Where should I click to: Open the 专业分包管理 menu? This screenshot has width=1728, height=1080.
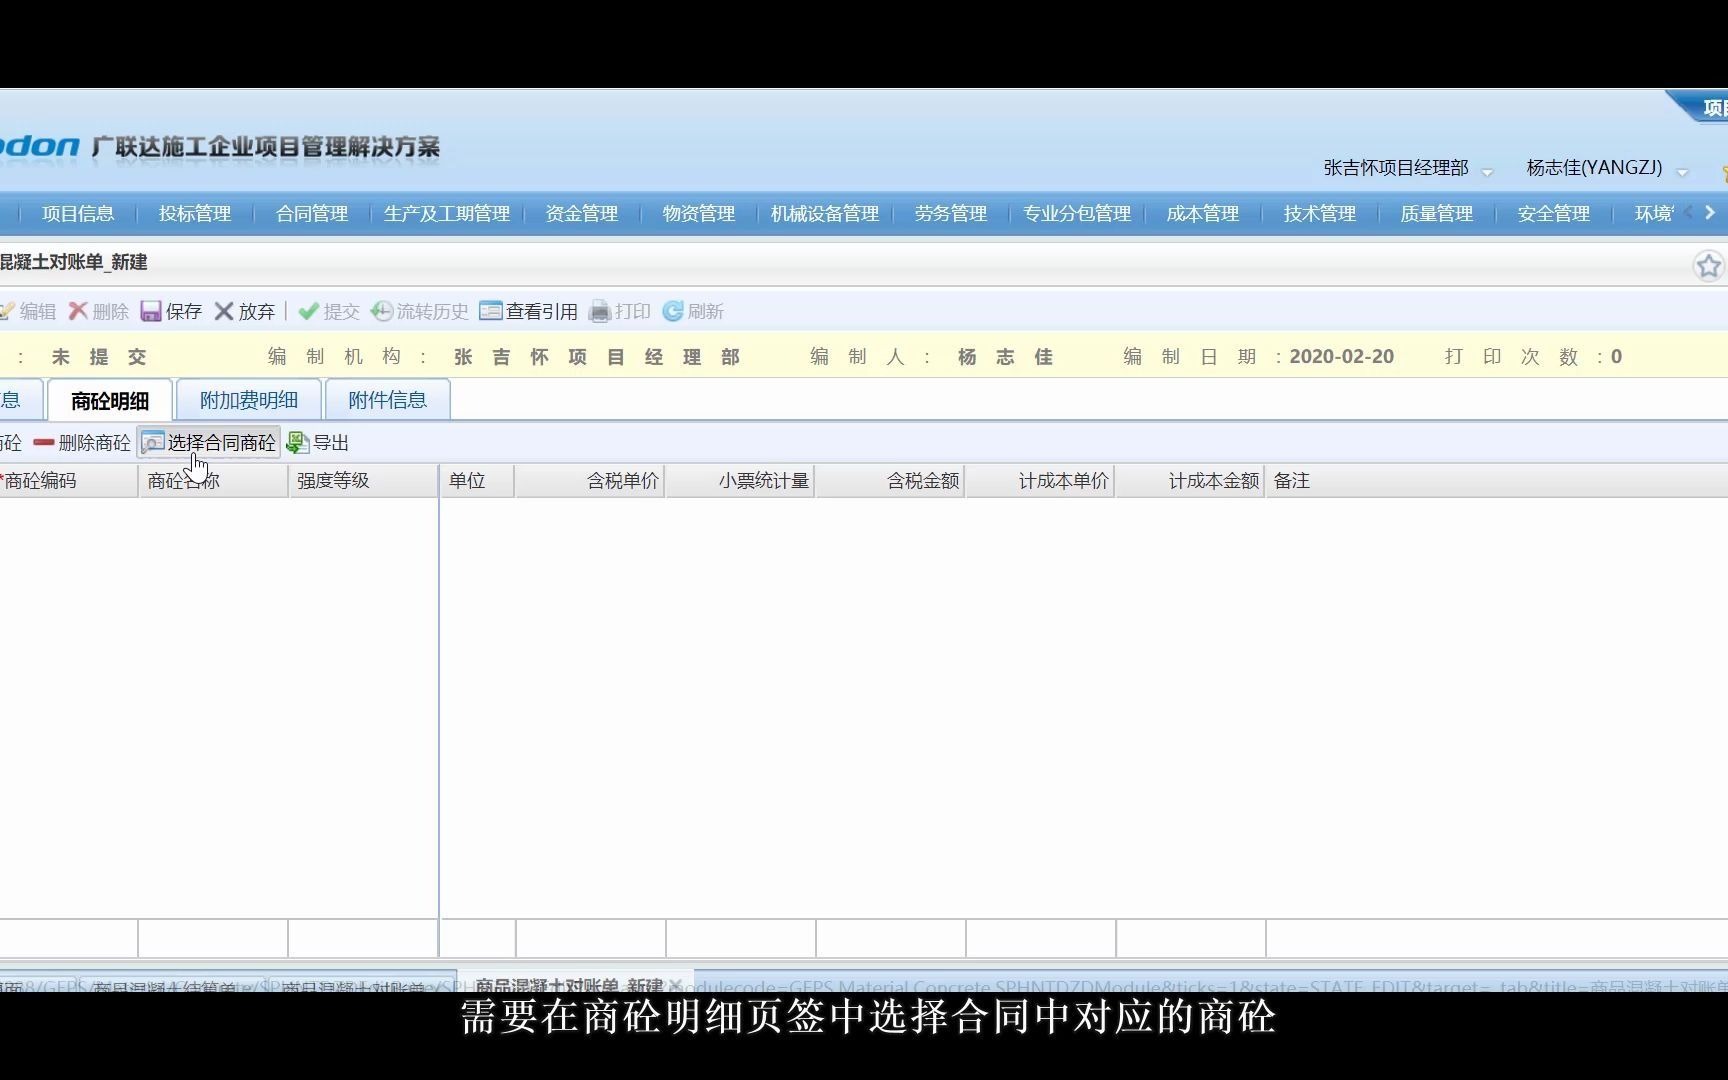(x=1077, y=213)
